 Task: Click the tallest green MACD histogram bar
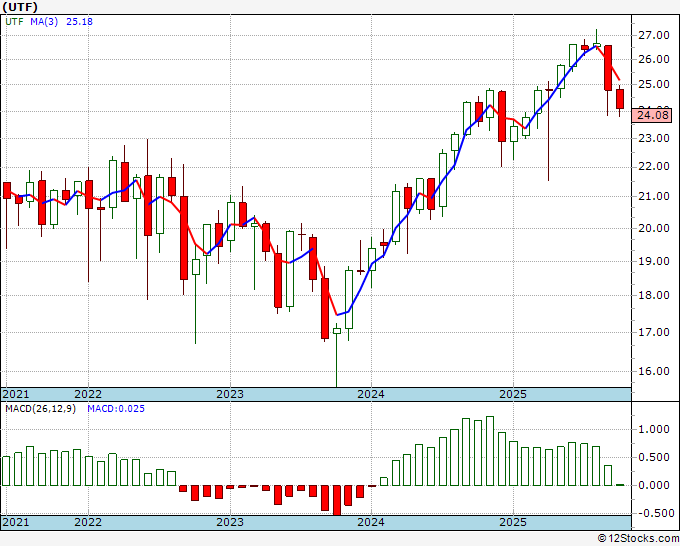(490, 451)
